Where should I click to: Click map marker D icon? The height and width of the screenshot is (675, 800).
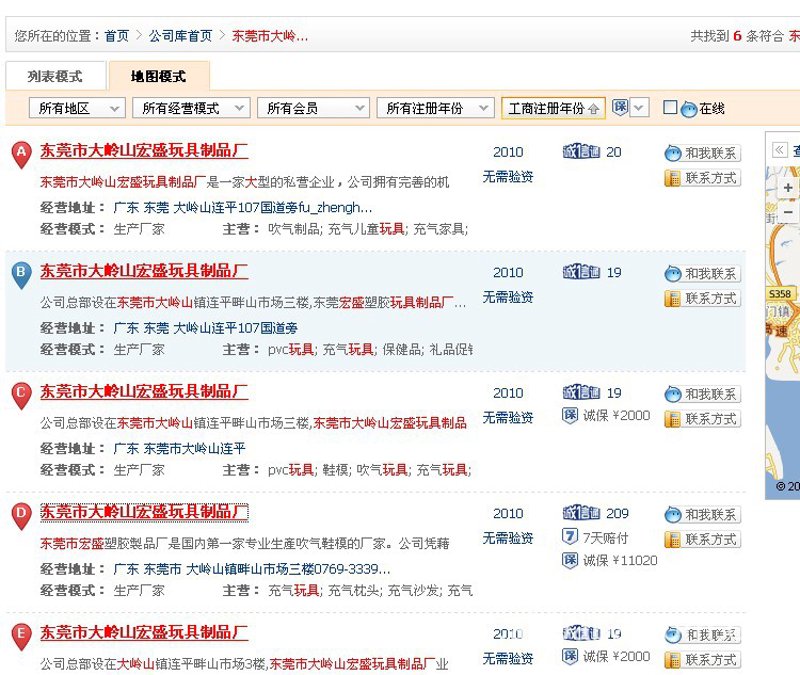click(21, 516)
